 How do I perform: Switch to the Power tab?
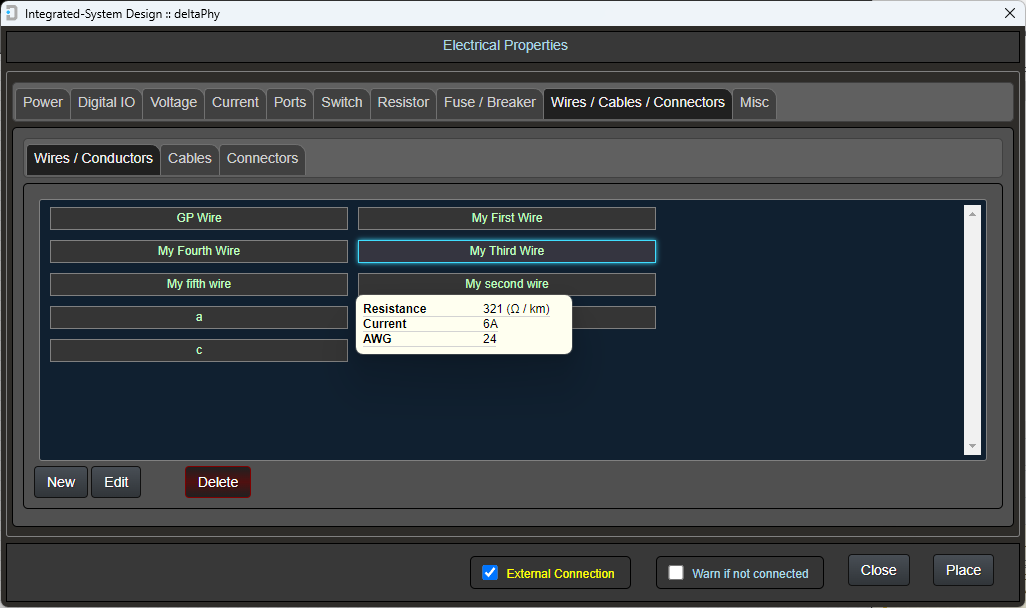(43, 103)
